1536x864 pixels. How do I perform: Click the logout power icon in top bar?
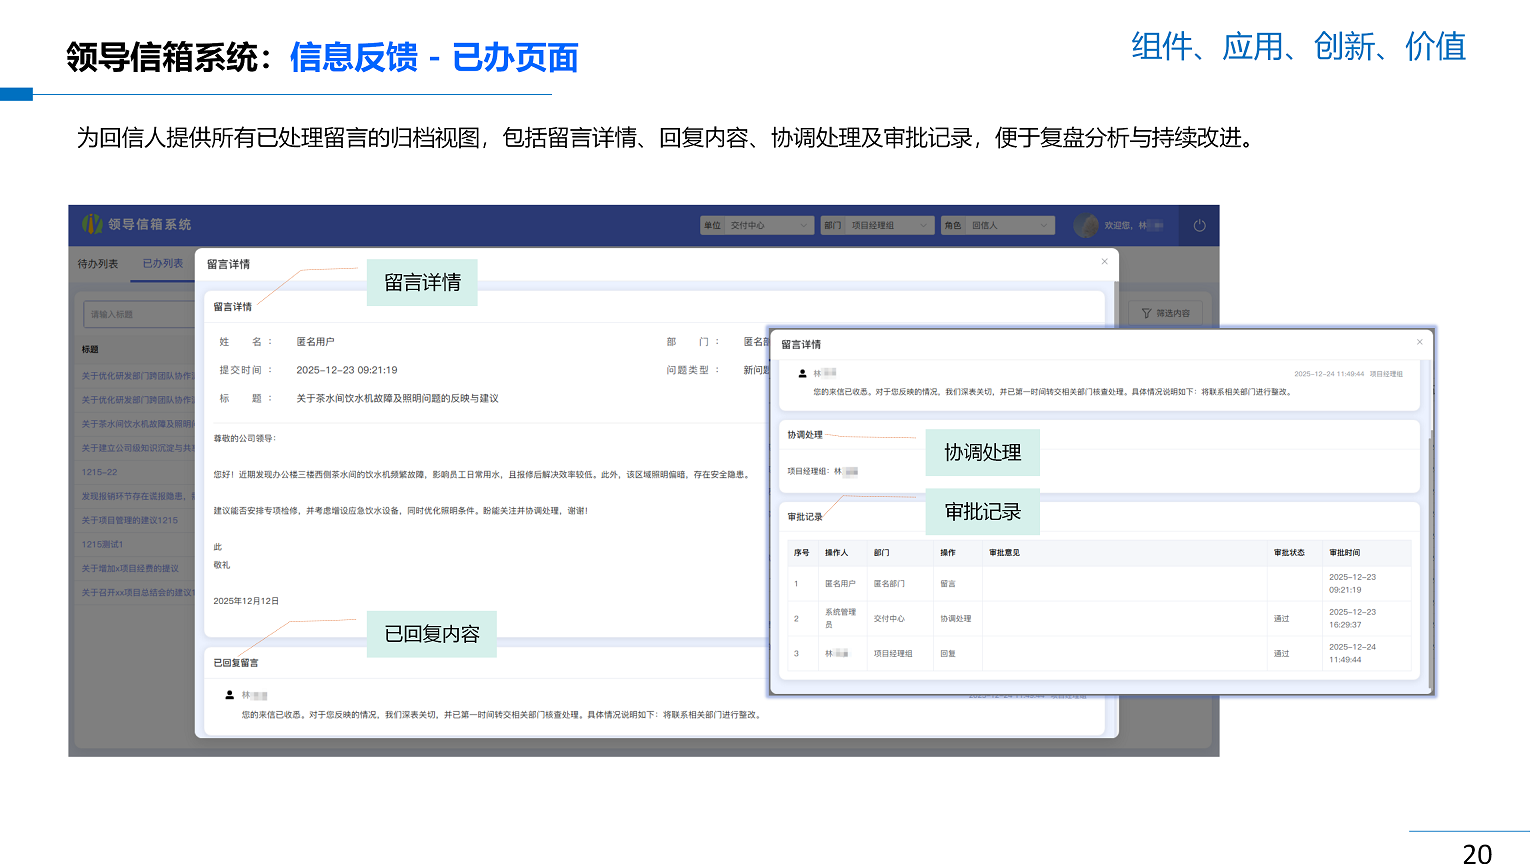coord(1199,225)
